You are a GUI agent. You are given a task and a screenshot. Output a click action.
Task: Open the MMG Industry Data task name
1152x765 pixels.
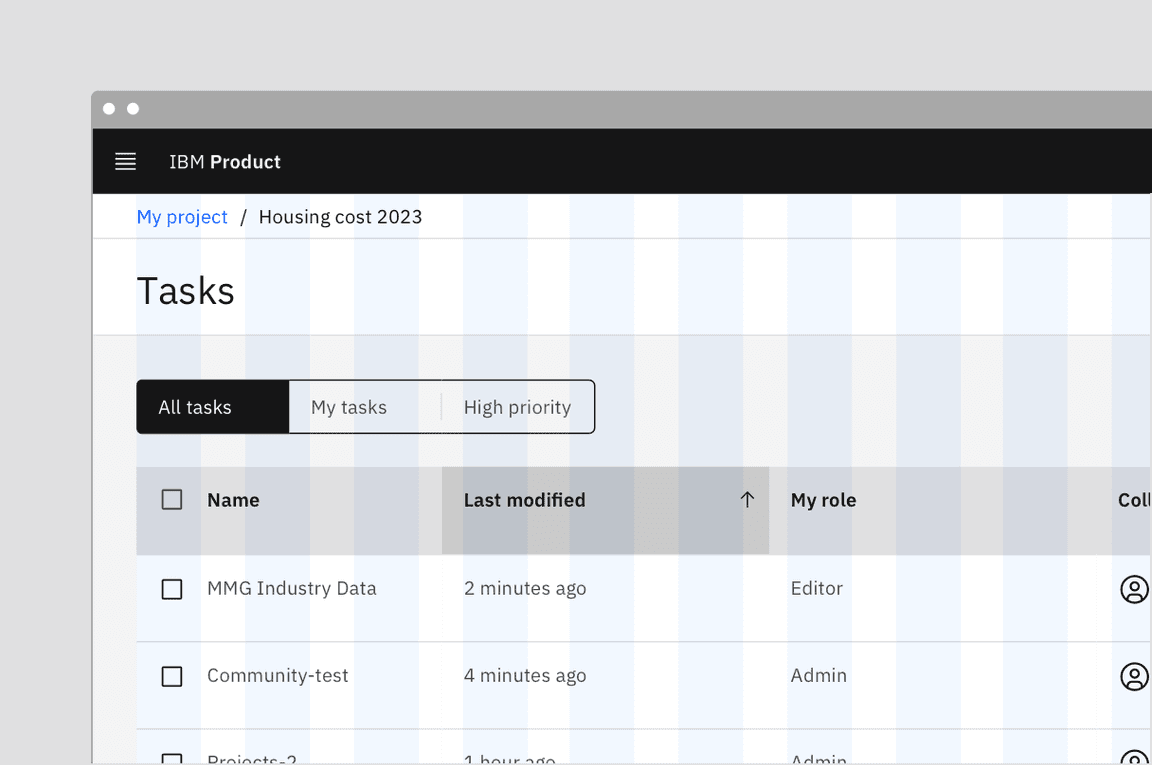292,589
